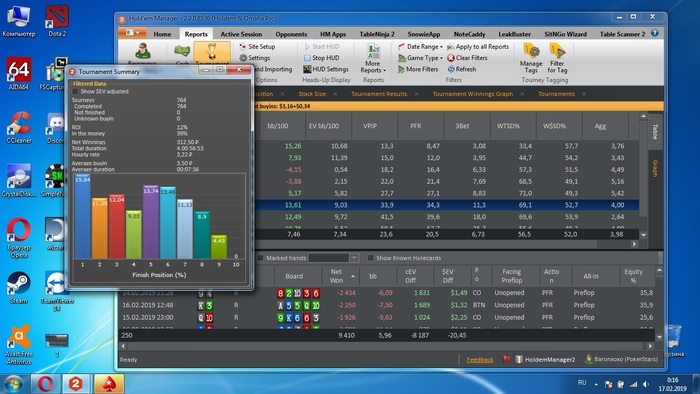Switch to Tournament Results report tab
This screenshot has width=700, height=394.
[379, 94]
